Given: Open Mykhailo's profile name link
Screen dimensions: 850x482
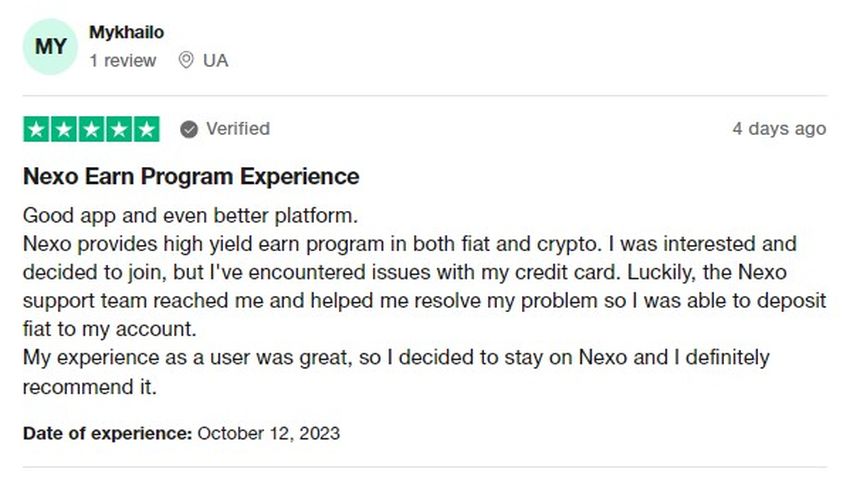Looking at the screenshot, I should [x=126, y=33].
